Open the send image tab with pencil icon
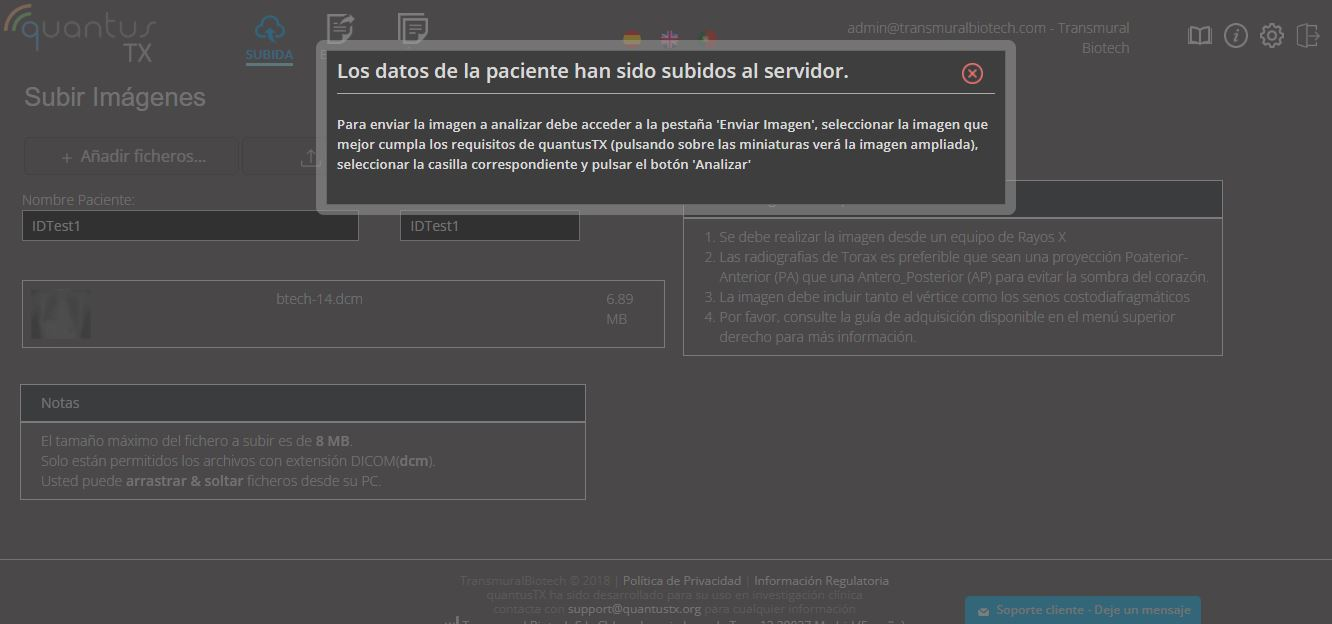Image resolution: width=1332 pixels, height=624 pixels. pos(340,28)
